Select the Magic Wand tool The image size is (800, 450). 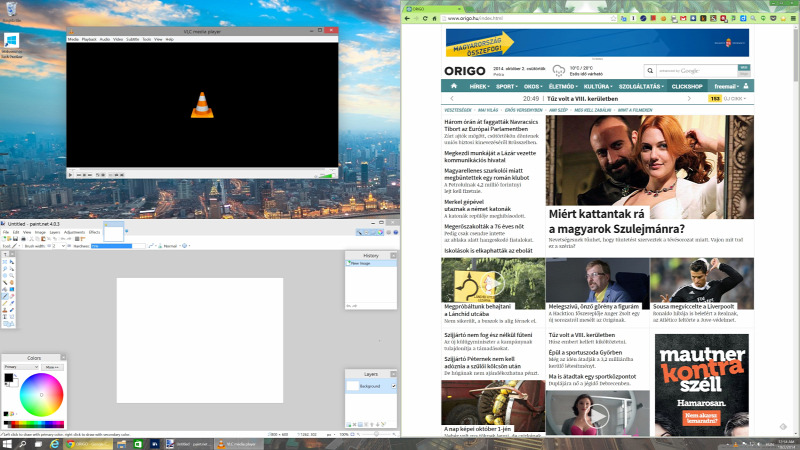5,283
